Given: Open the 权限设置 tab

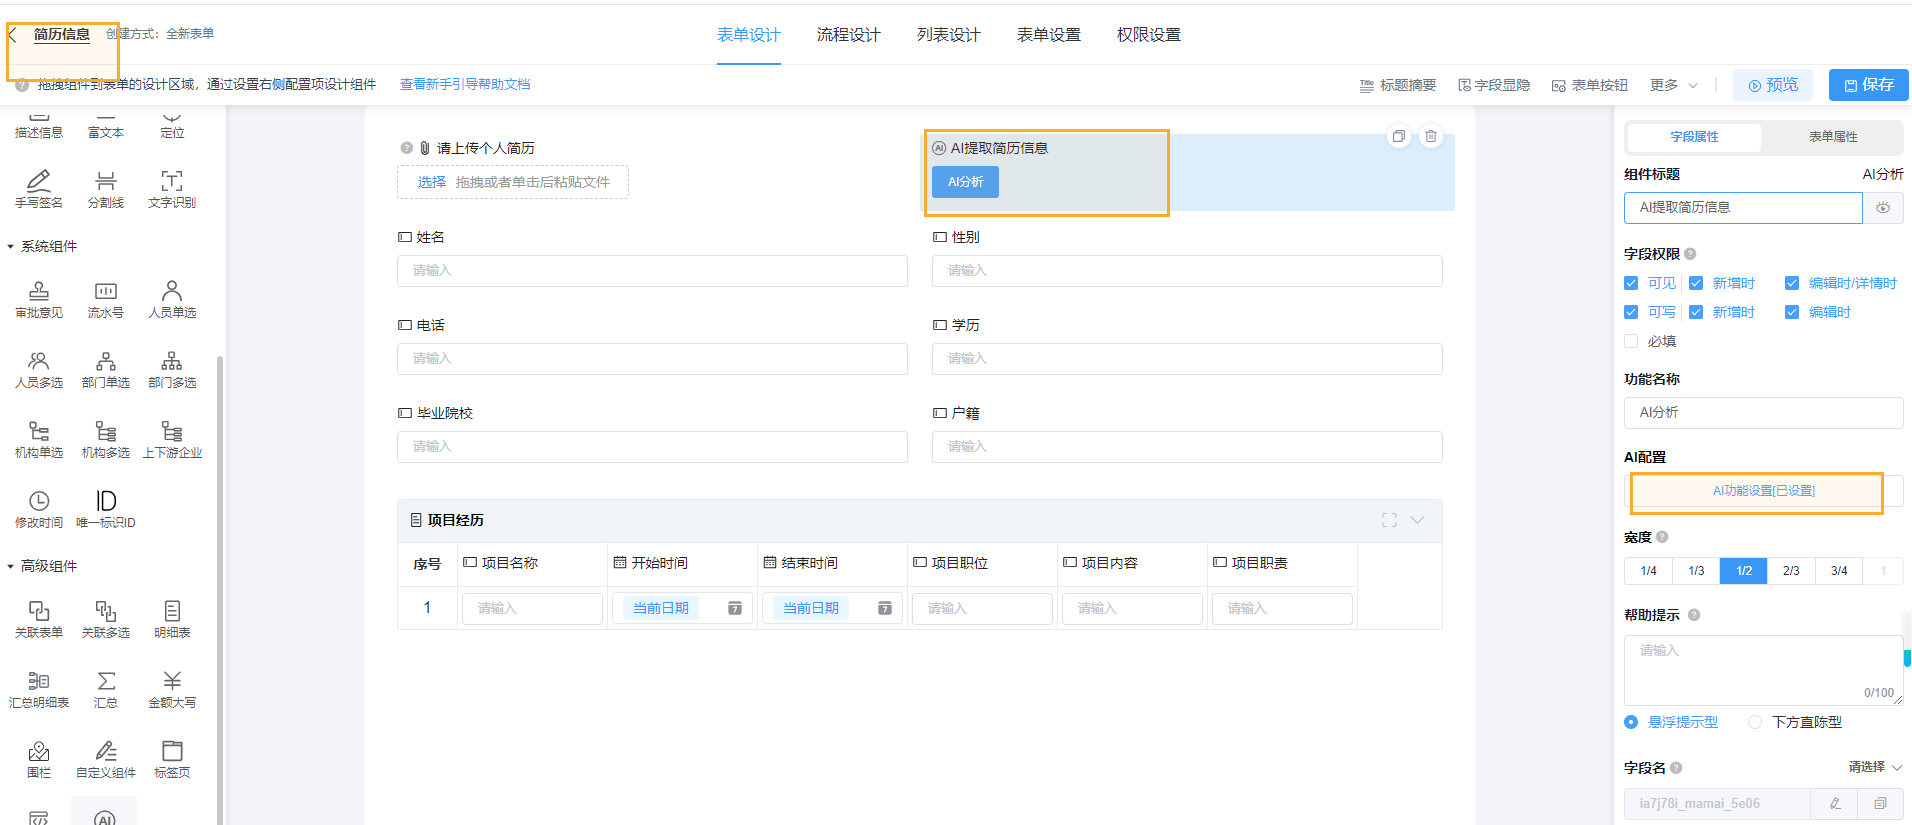Looking at the screenshot, I should click(1149, 35).
